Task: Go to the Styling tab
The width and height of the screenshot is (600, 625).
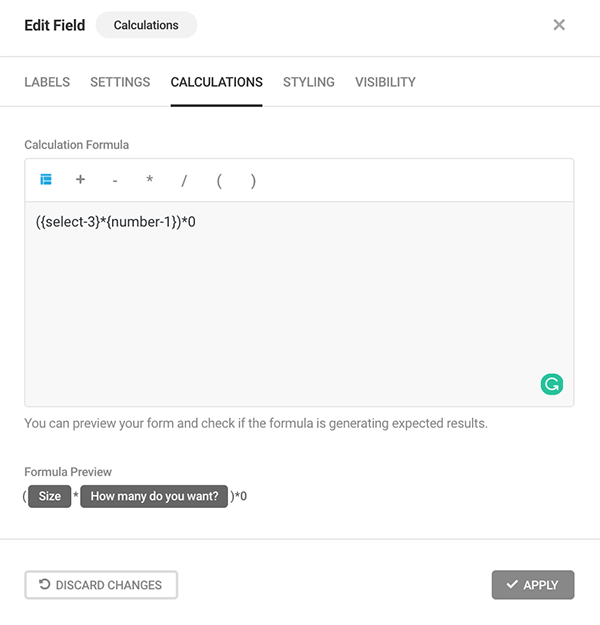Action: pyautogui.click(x=308, y=82)
